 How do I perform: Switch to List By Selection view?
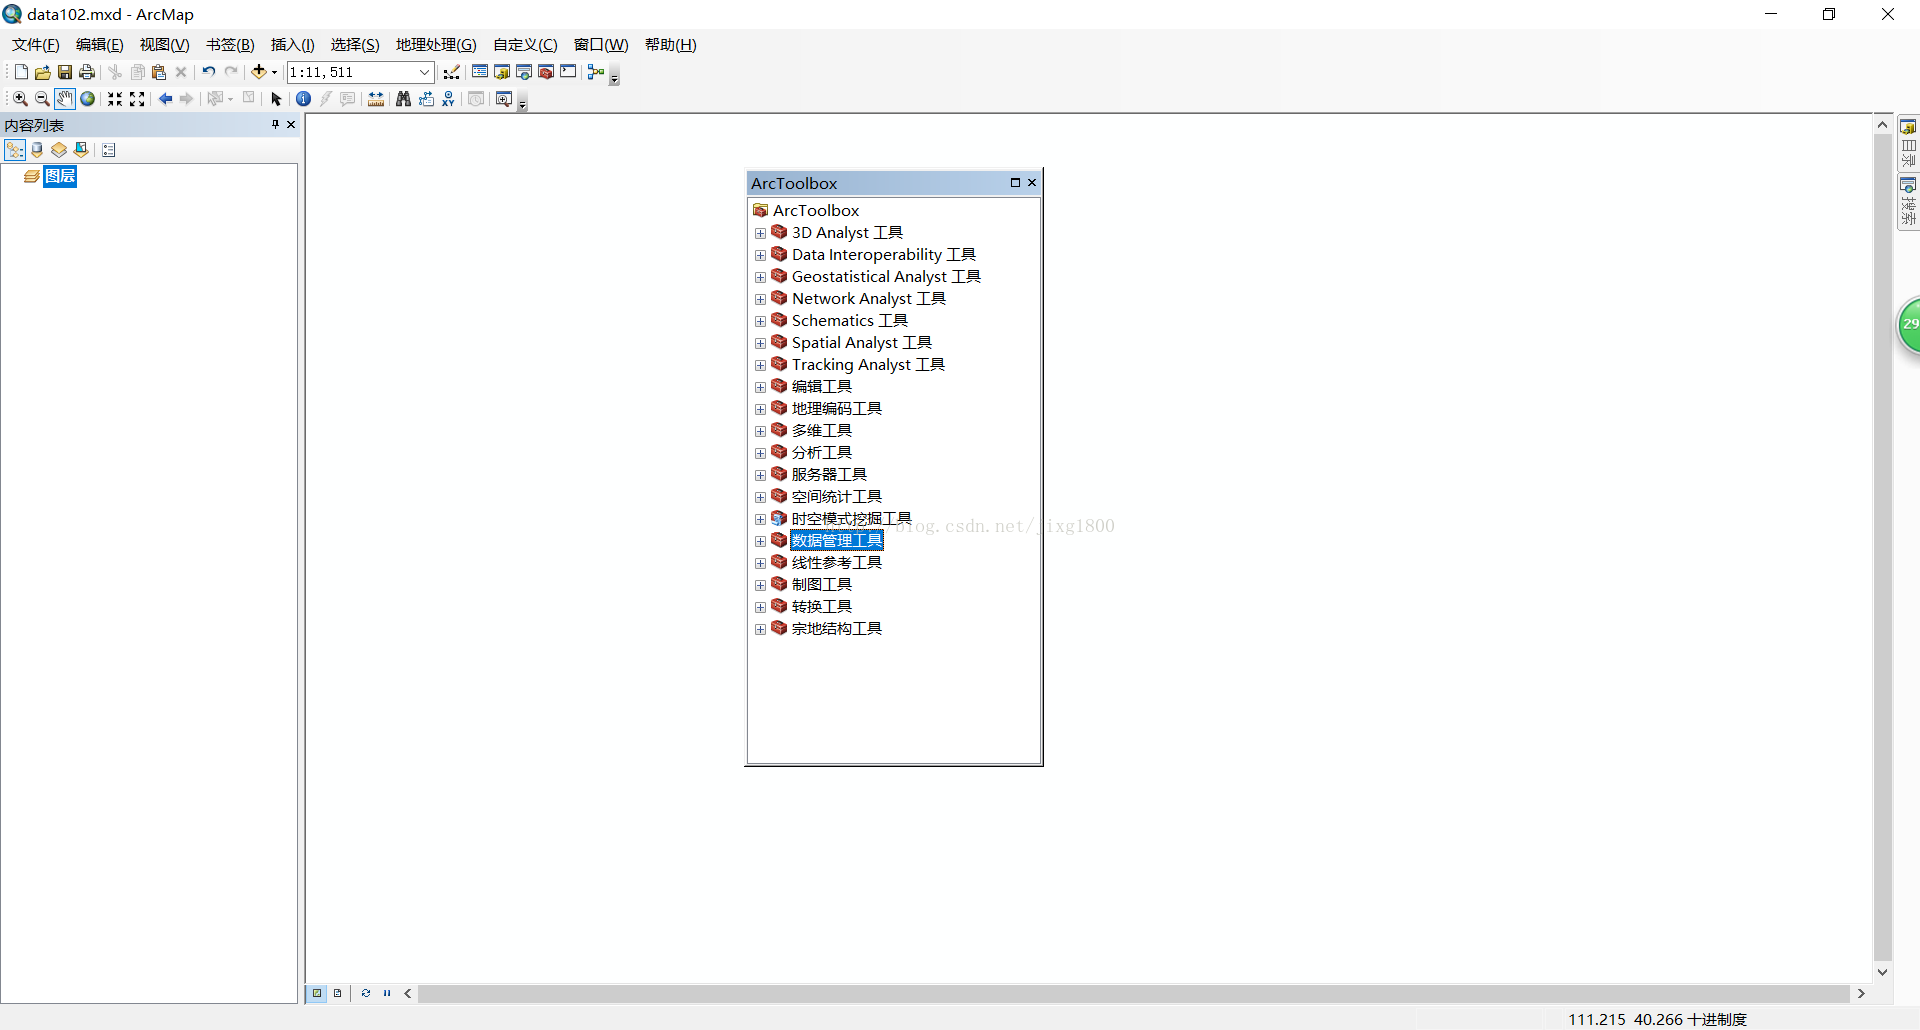tap(81, 150)
